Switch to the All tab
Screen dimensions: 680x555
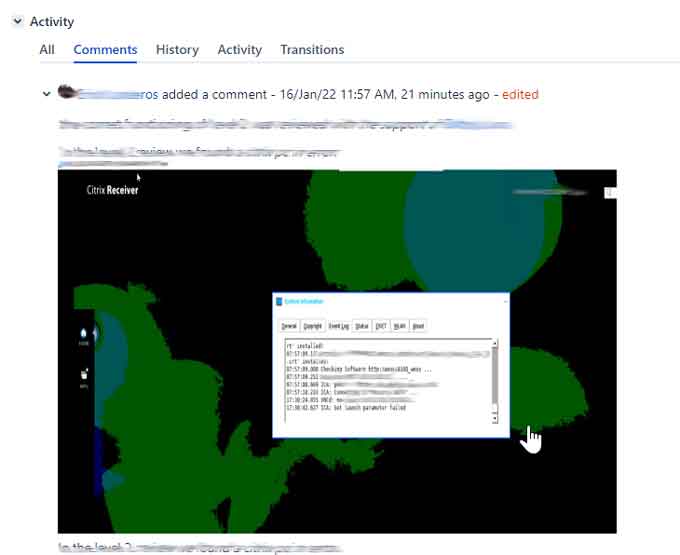click(x=47, y=49)
